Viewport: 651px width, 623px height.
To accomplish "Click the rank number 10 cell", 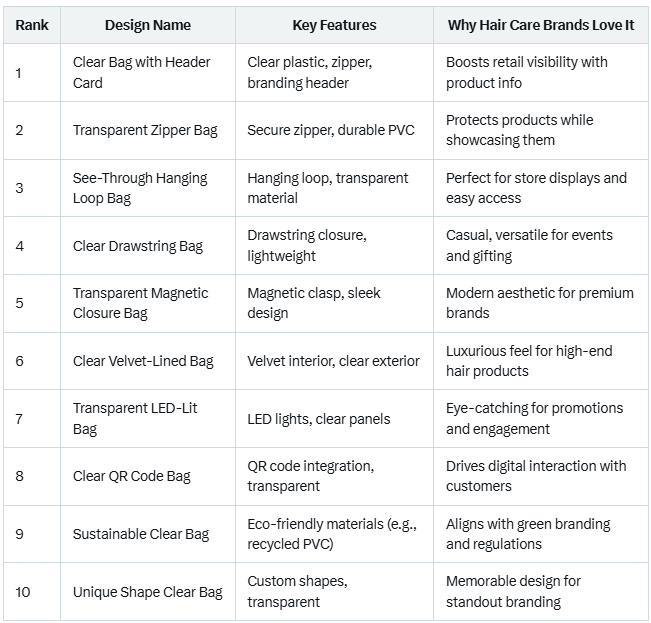I will [23, 592].
